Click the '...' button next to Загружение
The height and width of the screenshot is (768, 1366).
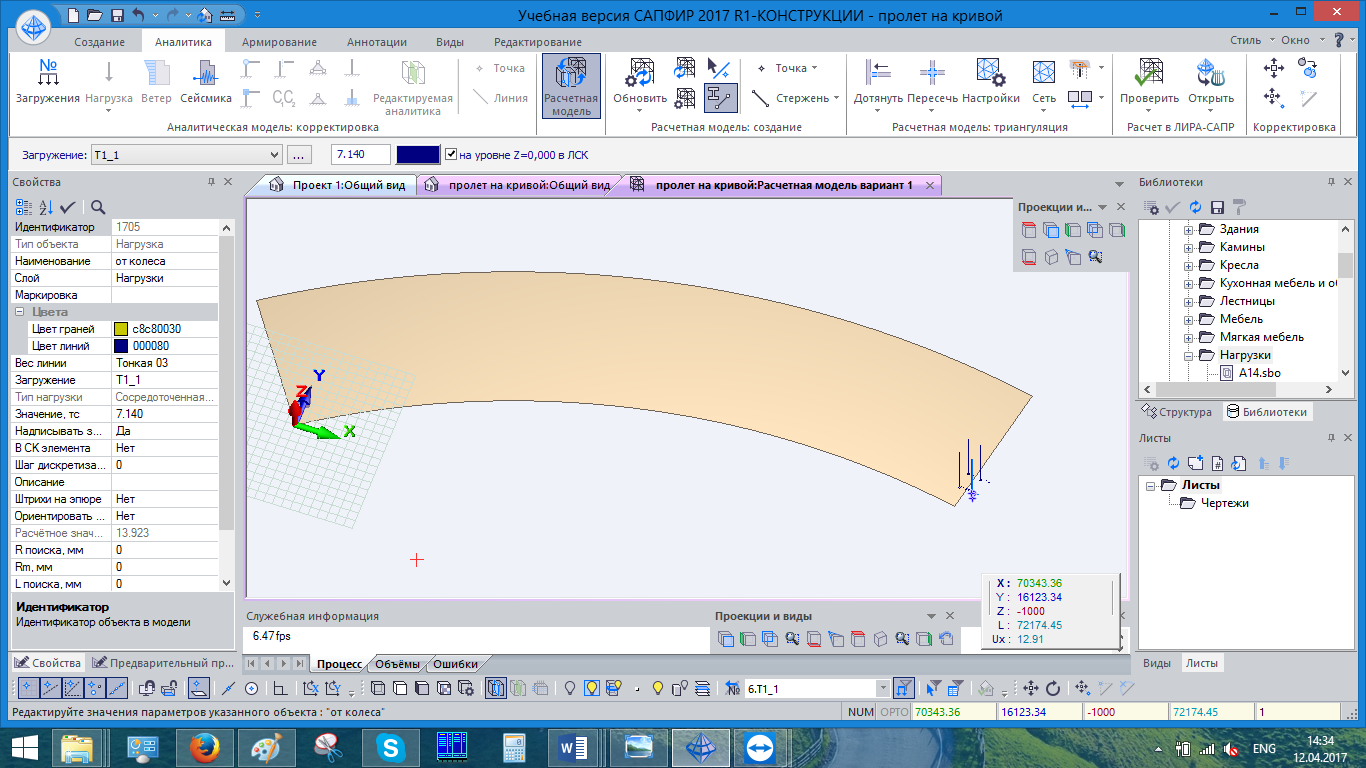tap(300, 155)
